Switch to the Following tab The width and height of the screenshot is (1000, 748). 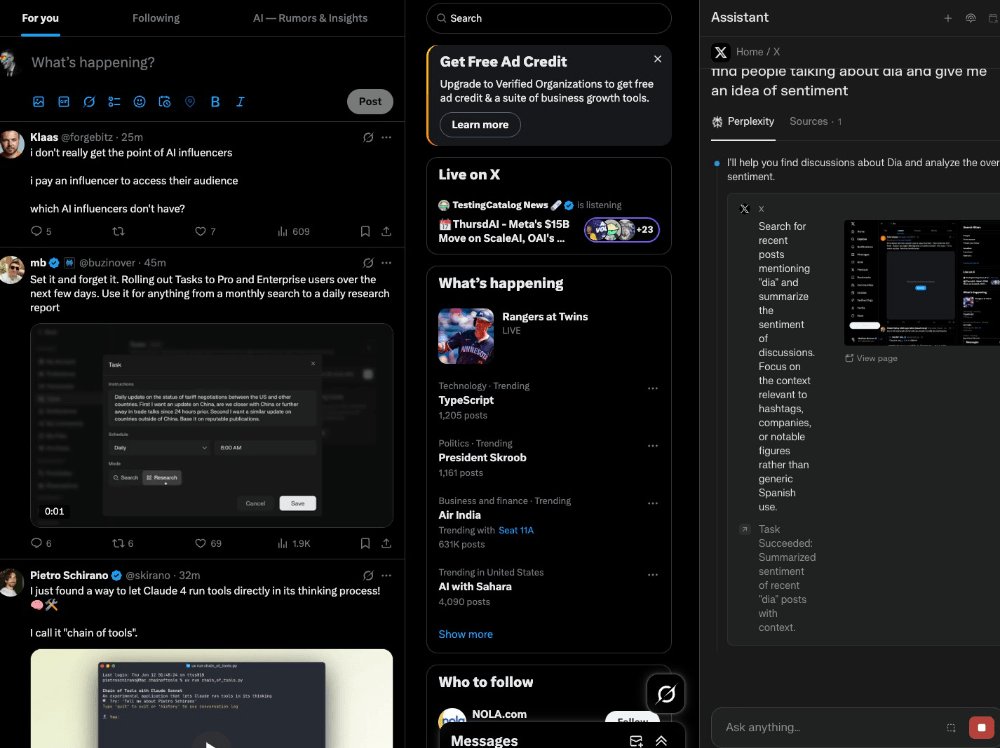[x=156, y=18]
